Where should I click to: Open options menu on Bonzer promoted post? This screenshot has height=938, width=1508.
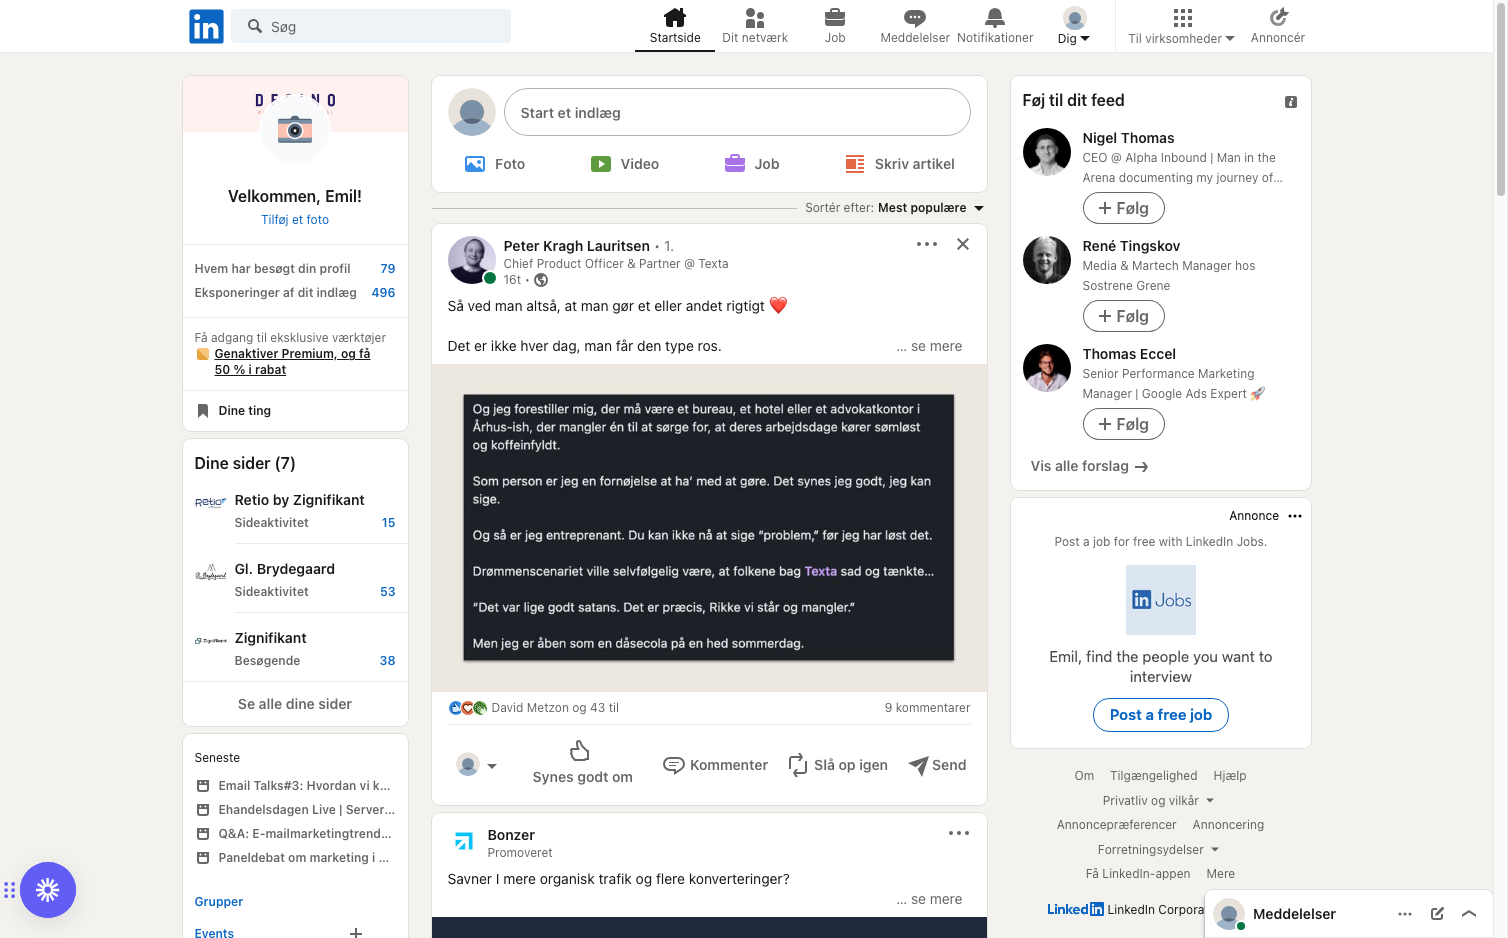959,833
